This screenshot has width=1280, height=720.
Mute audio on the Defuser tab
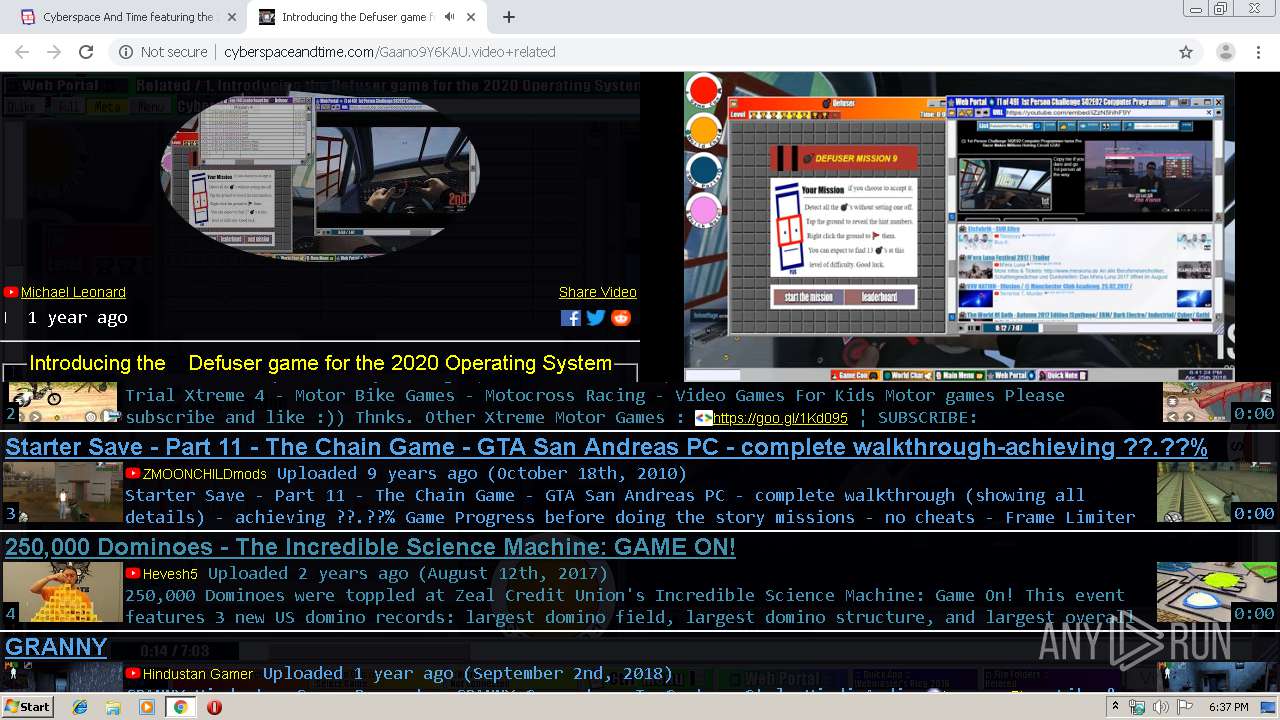tap(449, 17)
